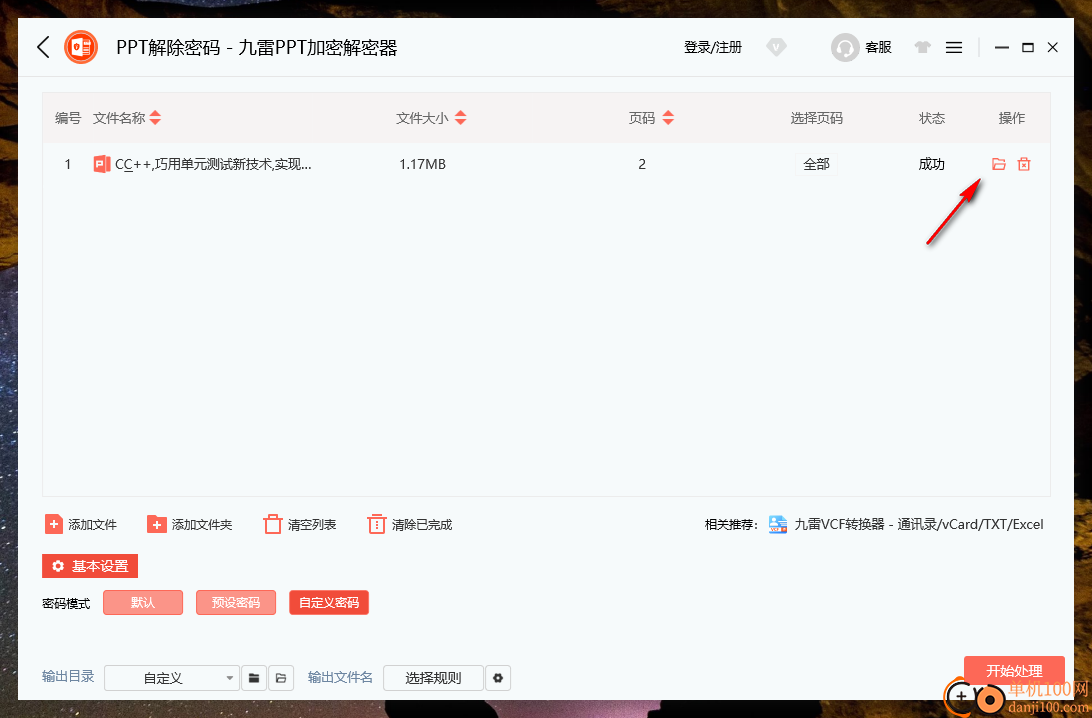The width and height of the screenshot is (1092, 718).
Task: Select 默认 password mode
Action: click(143, 602)
